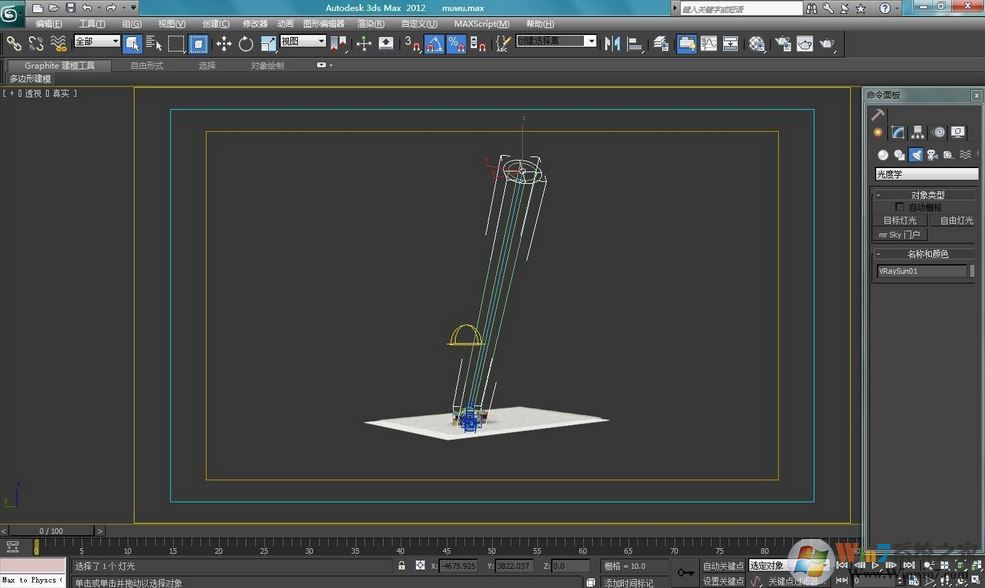The width and height of the screenshot is (985, 588).
Task: Click the Mirror tool icon
Action: coord(612,43)
